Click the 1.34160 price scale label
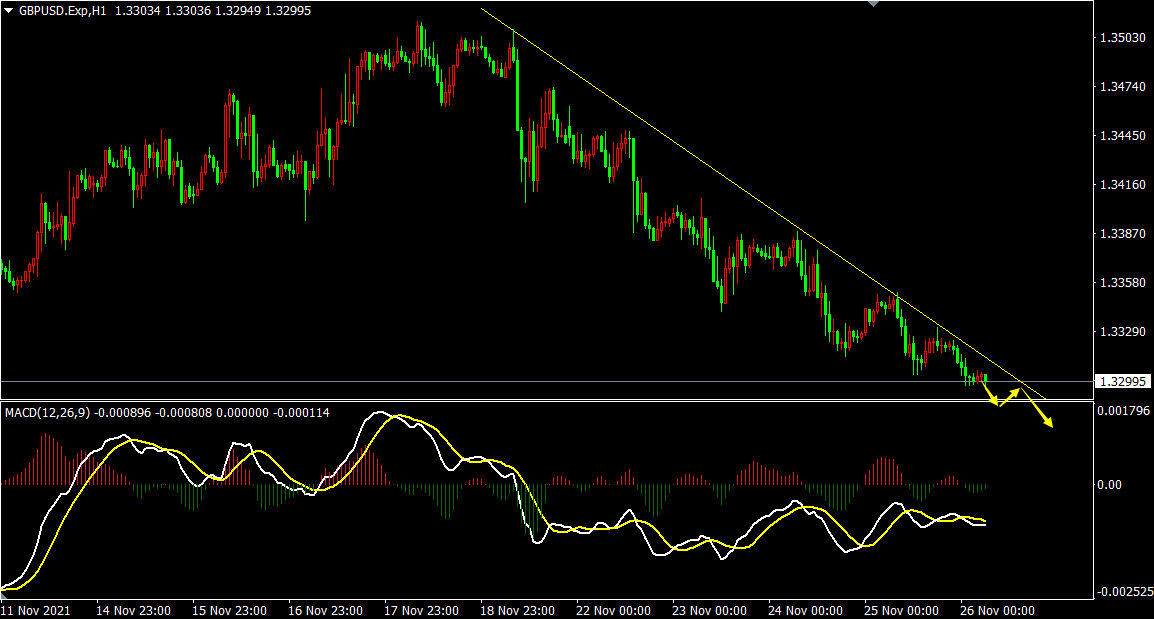 click(1121, 185)
